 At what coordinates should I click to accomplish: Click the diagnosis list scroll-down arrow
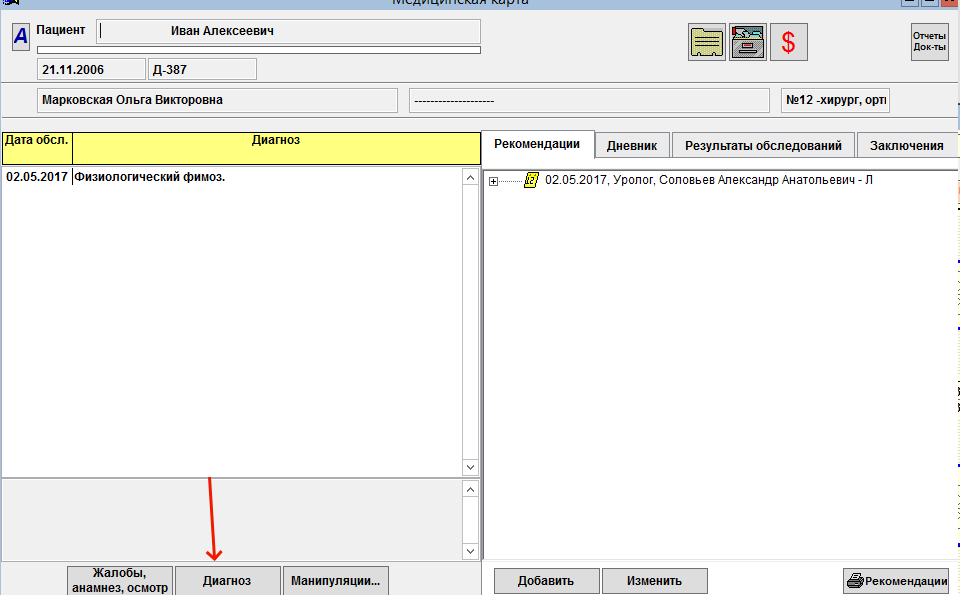pyautogui.click(x=471, y=467)
